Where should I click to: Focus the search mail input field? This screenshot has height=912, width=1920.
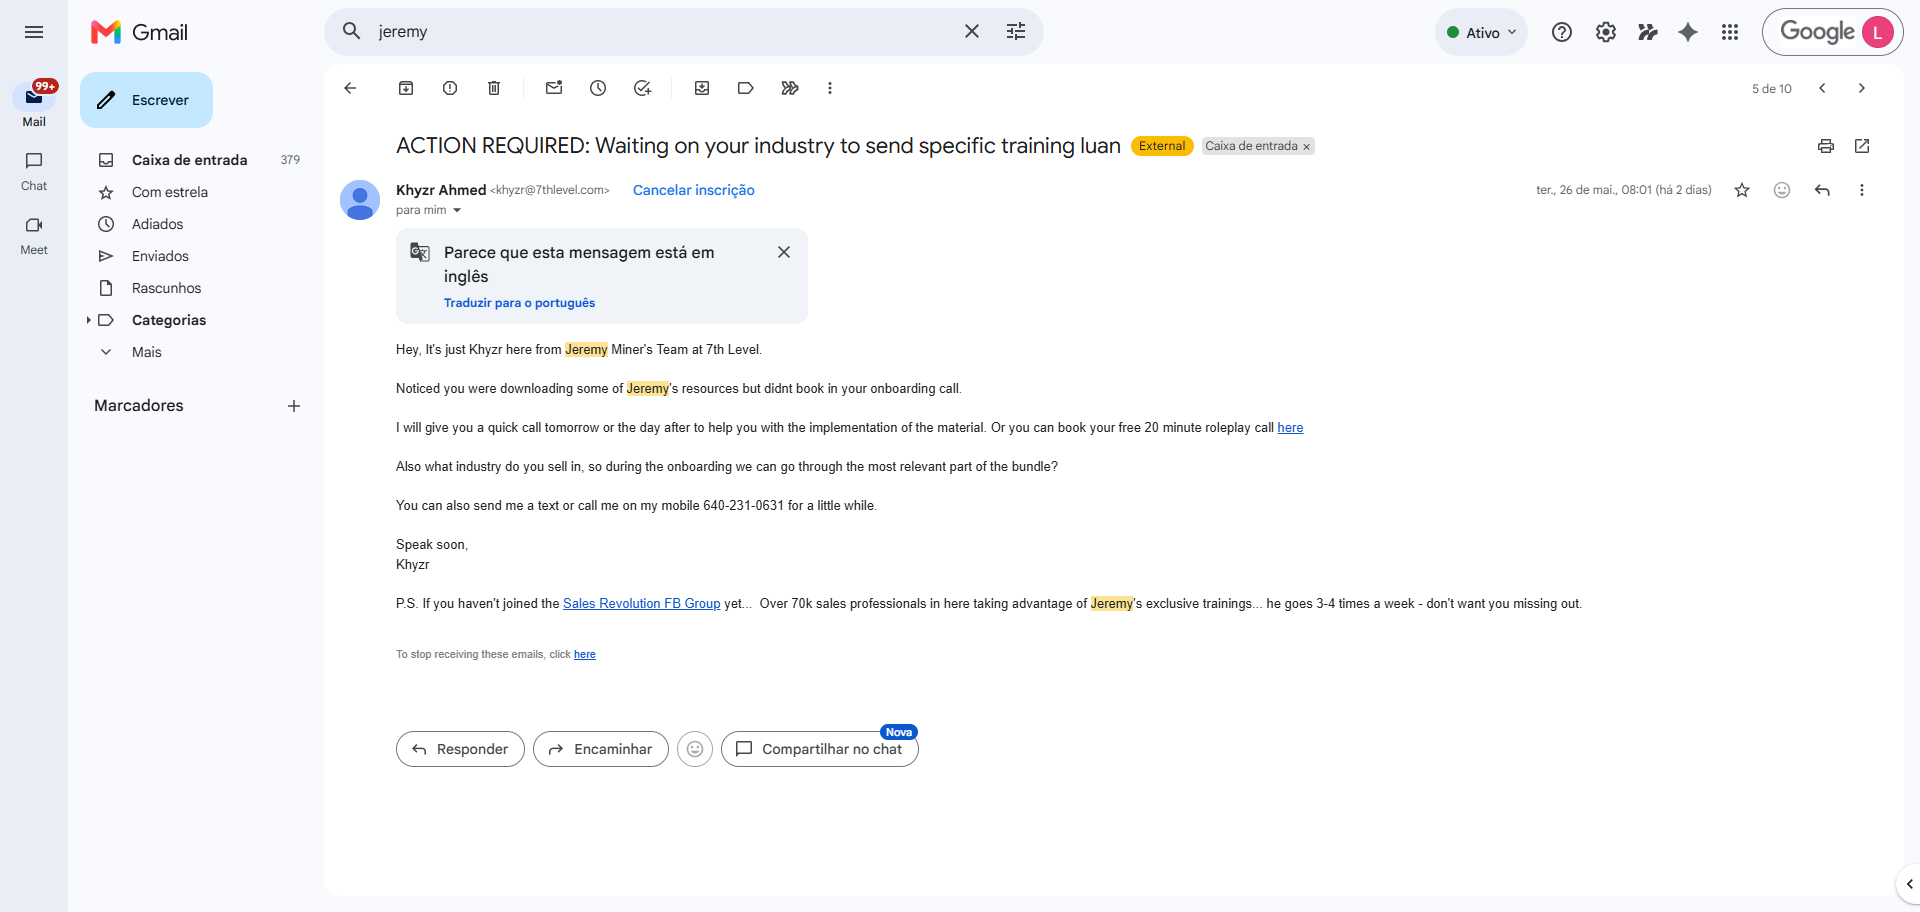(x=660, y=31)
